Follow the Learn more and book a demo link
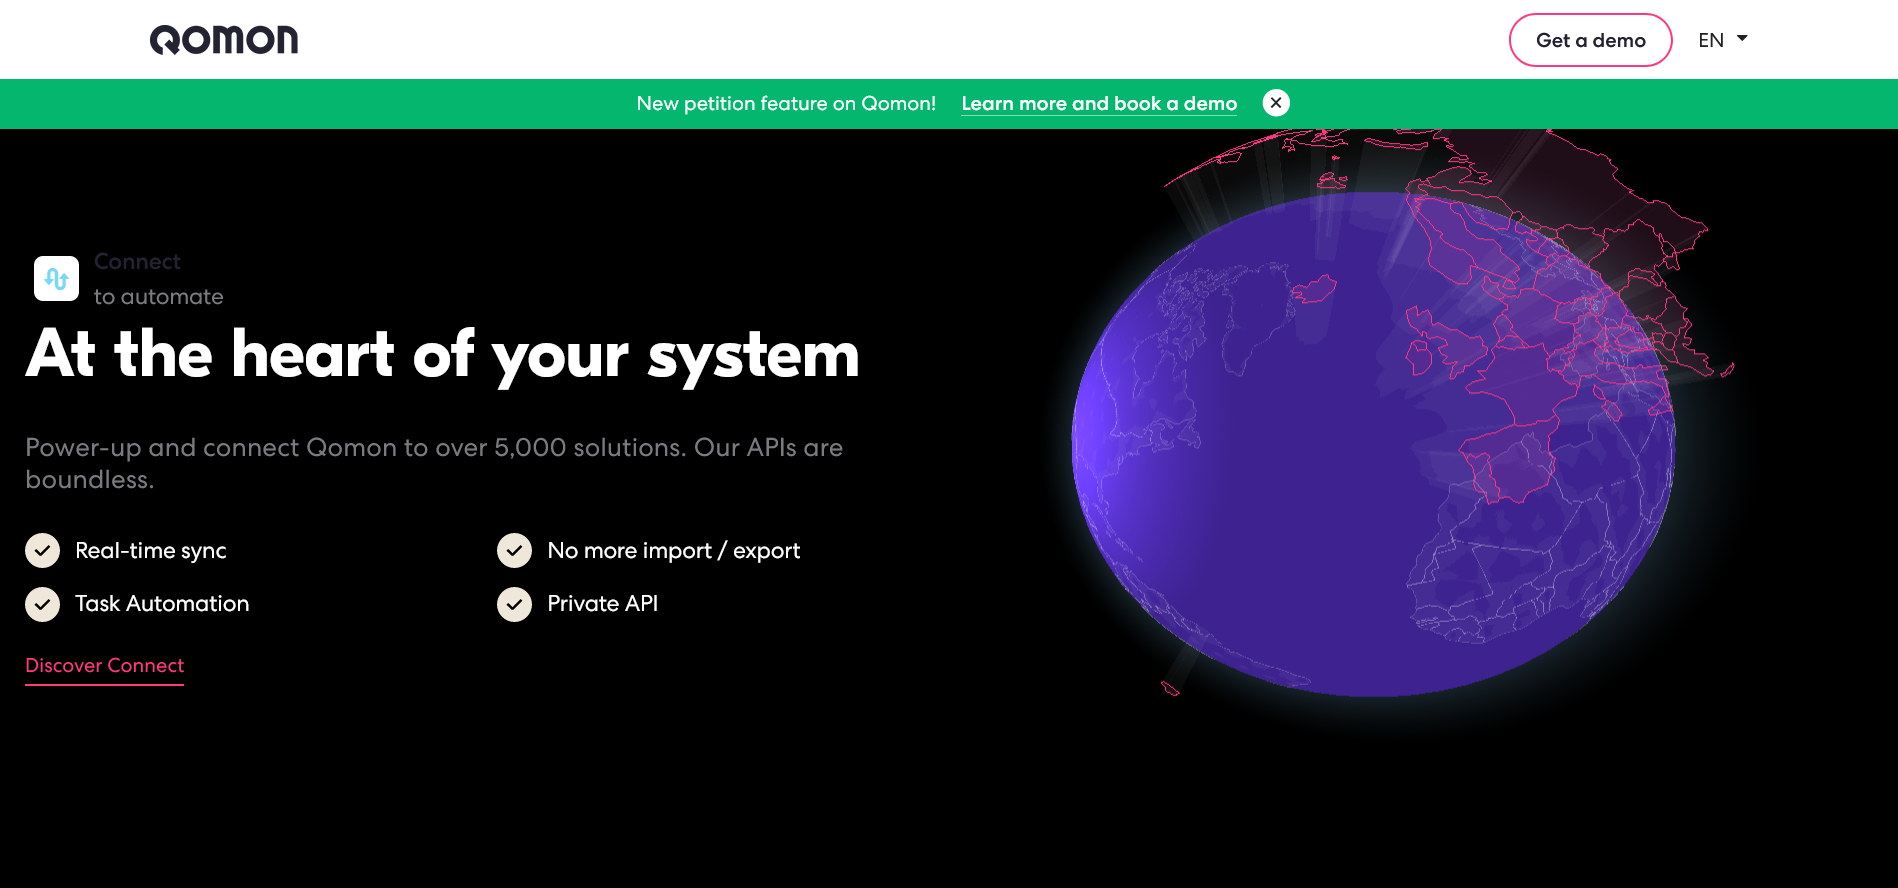Viewport: 1898px width, 888px height. pos(1099,103)
